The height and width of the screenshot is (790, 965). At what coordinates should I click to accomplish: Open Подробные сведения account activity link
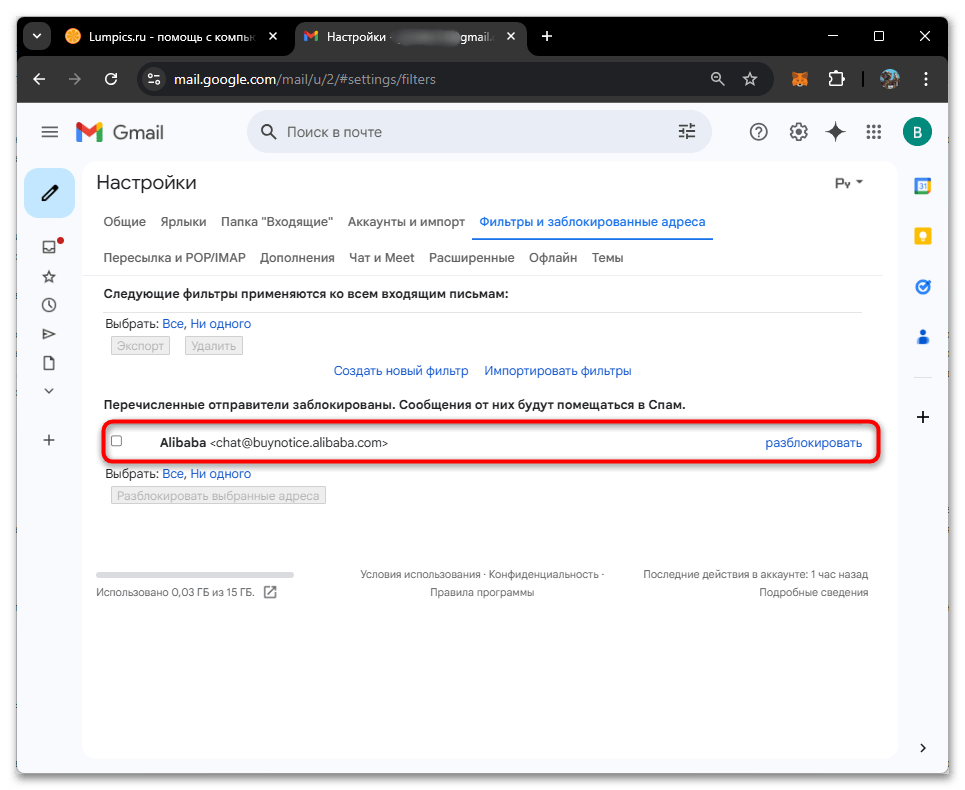[813, 592]
